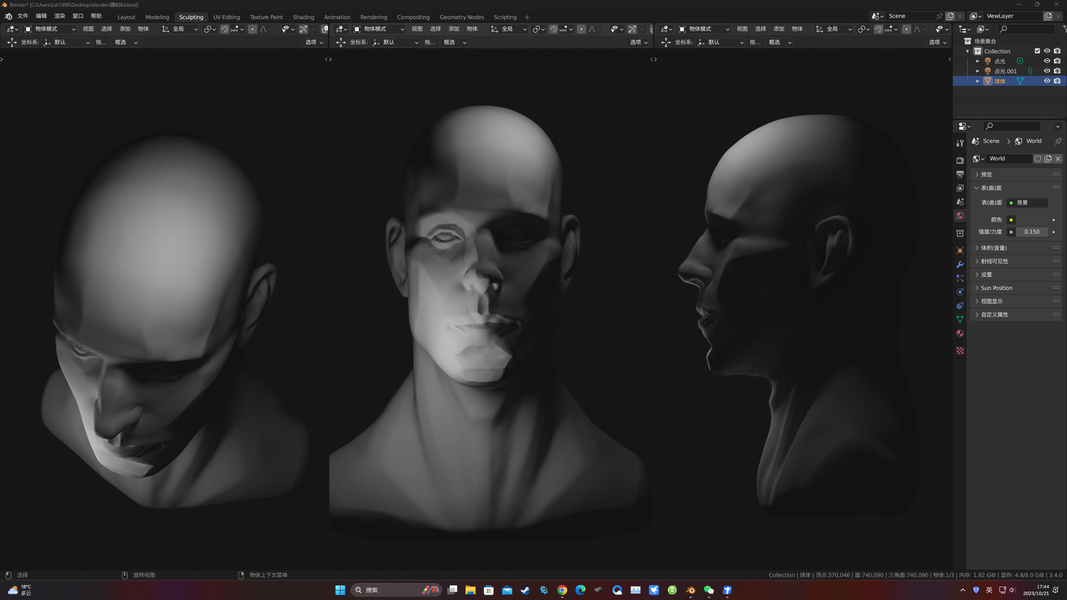Click the World name input field
This screenshot has width=1067, height=600.
[1010, 159]
